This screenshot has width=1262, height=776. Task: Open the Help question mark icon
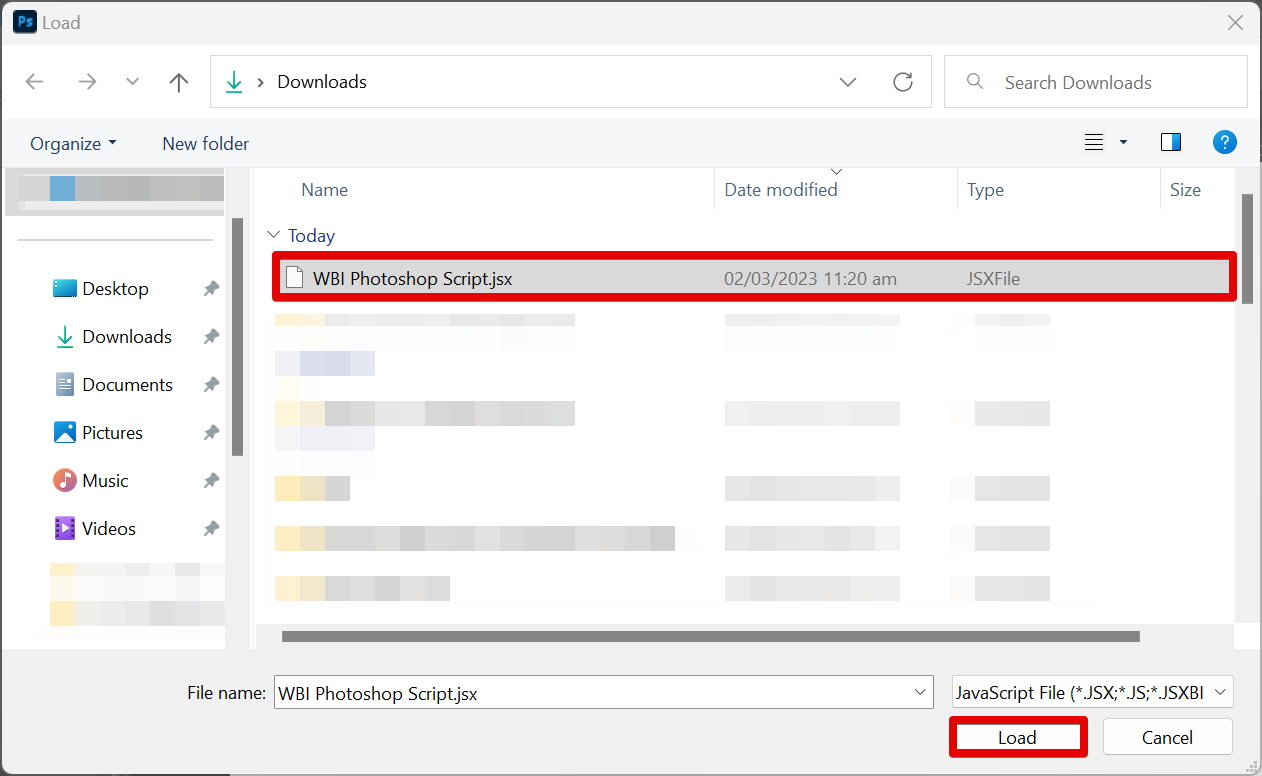tap(1224, 143)
